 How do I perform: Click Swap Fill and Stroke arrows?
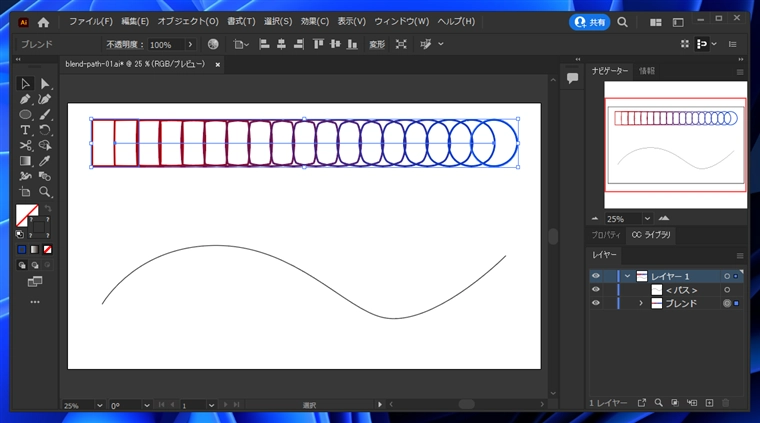point(48,208)
